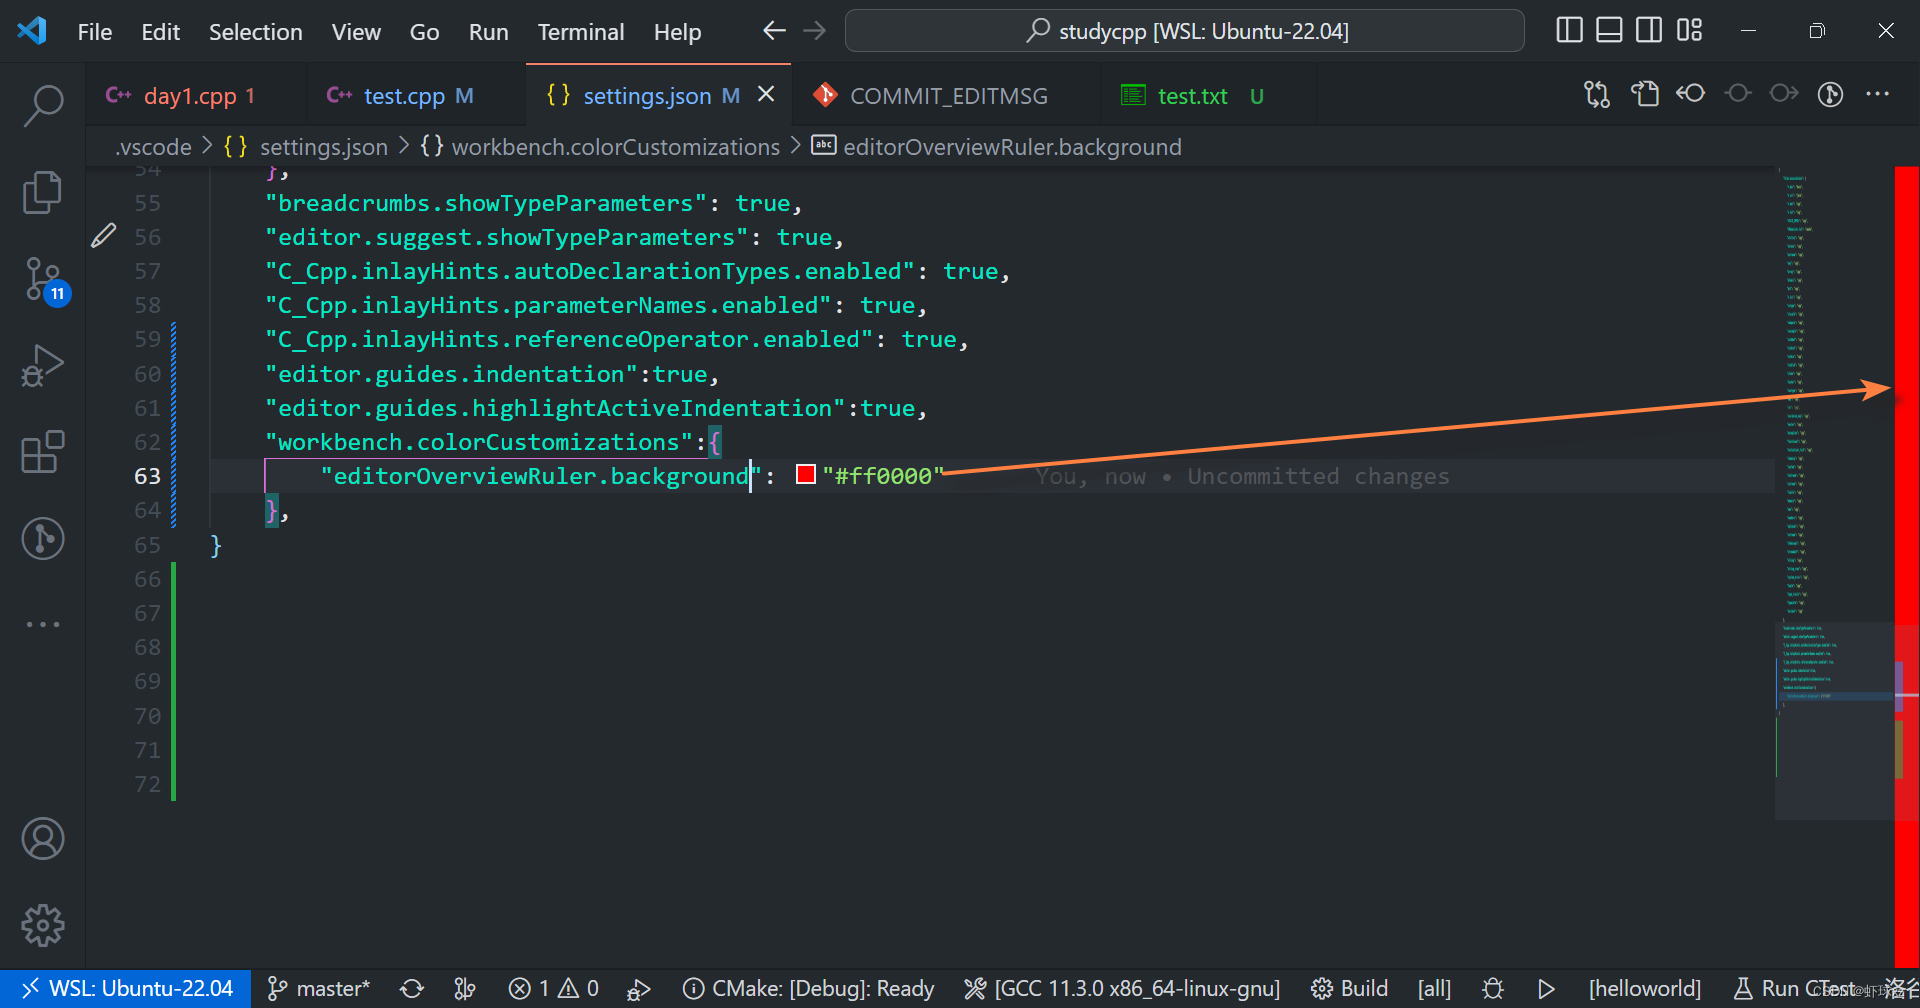Open the .vscode breadcrumb folder
Image resolution: width=1920 pixels, height=1008 pixels.
point(153,147)
